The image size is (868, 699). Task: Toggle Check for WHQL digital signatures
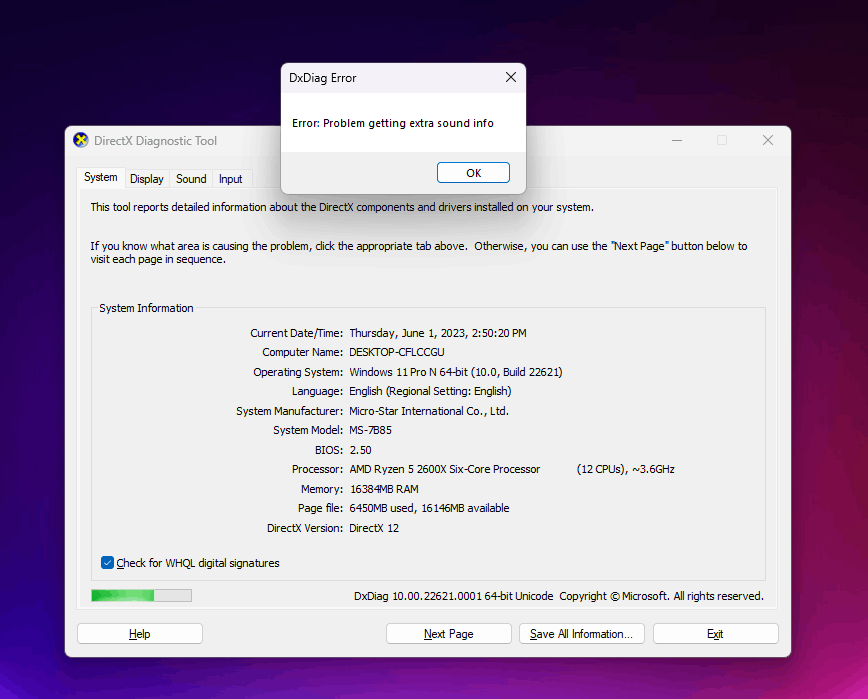point(107,563)
